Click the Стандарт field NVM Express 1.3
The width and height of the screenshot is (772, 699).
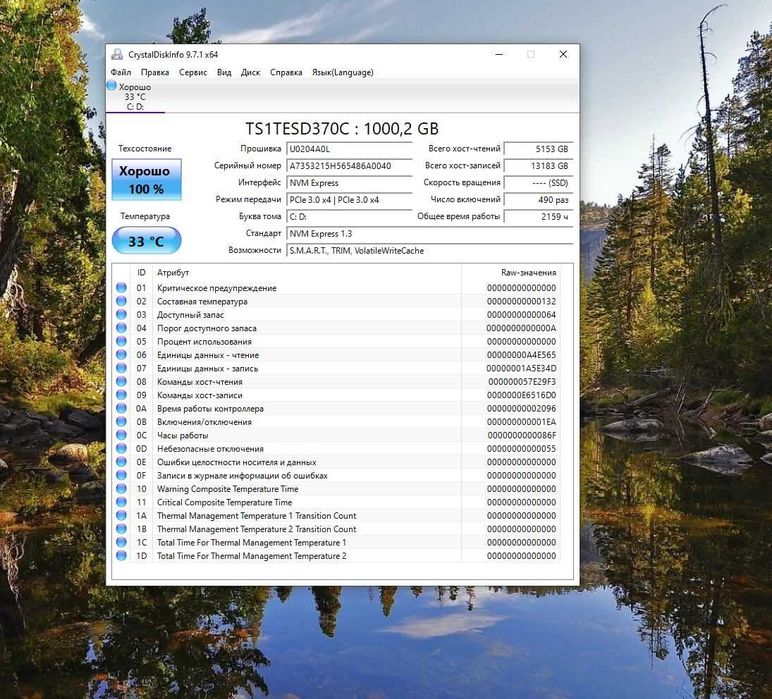click(x=430, y=234)
